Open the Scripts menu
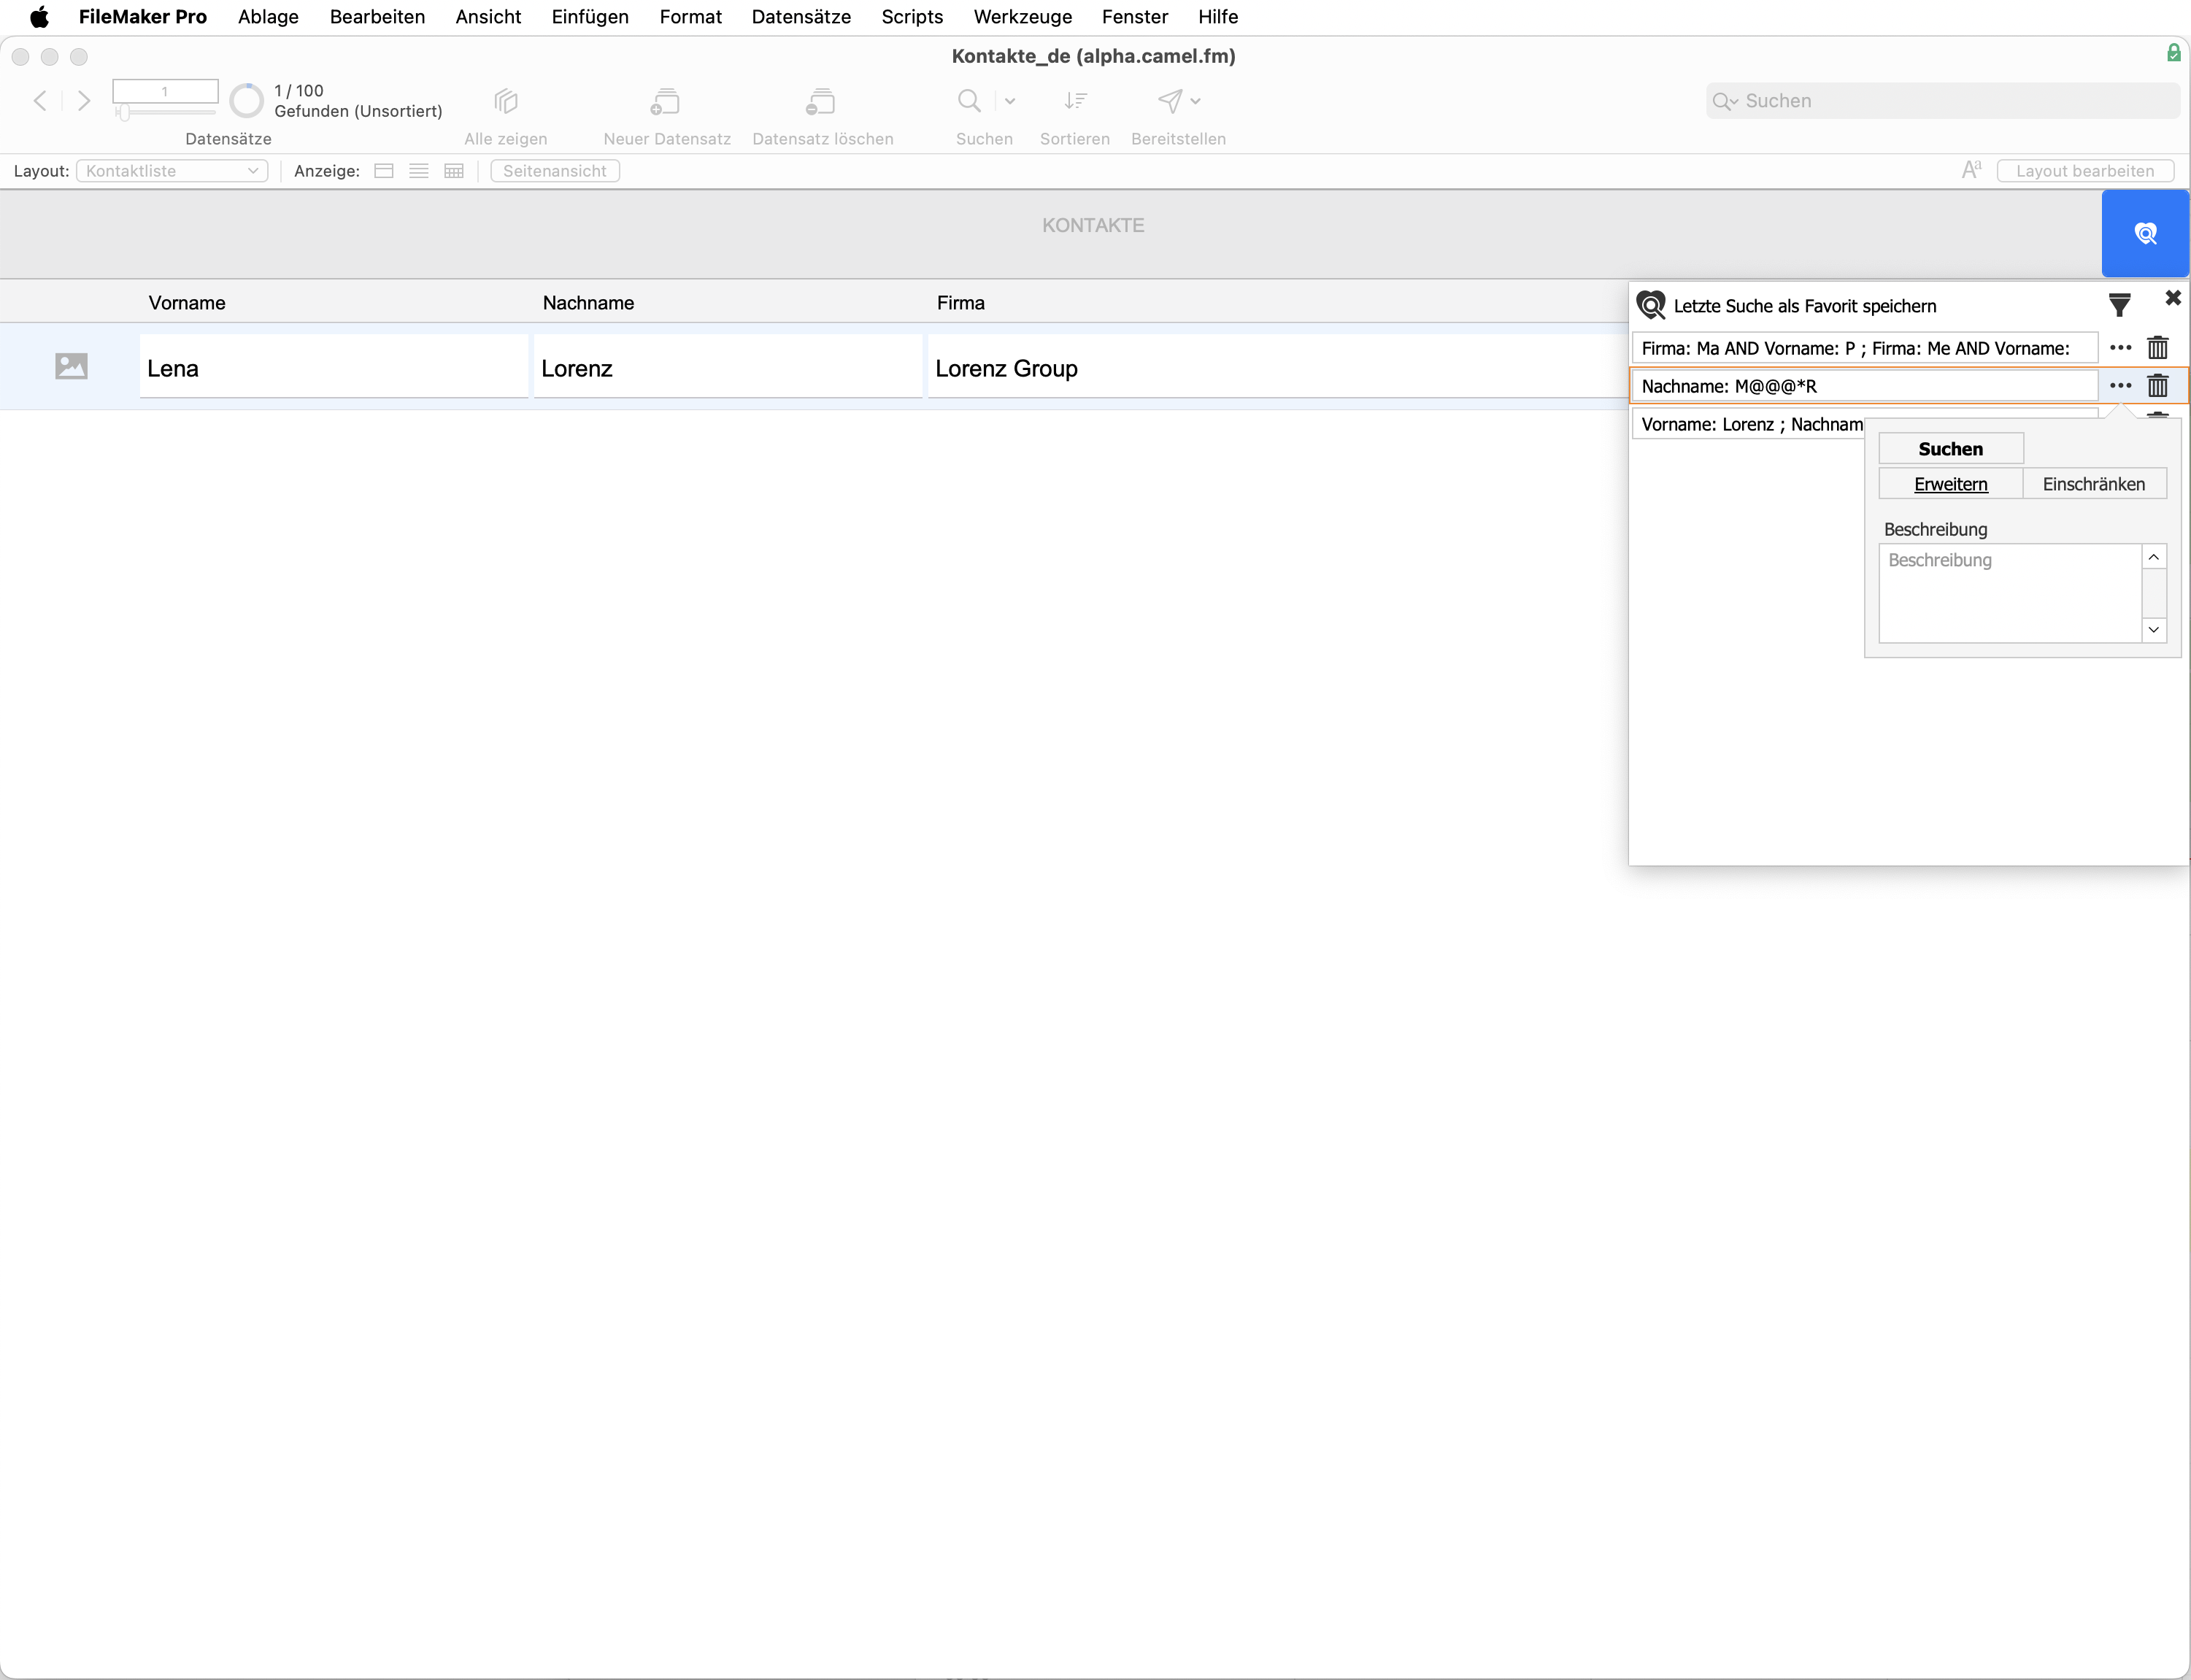2191x1680 pixels. pos(912,17)
